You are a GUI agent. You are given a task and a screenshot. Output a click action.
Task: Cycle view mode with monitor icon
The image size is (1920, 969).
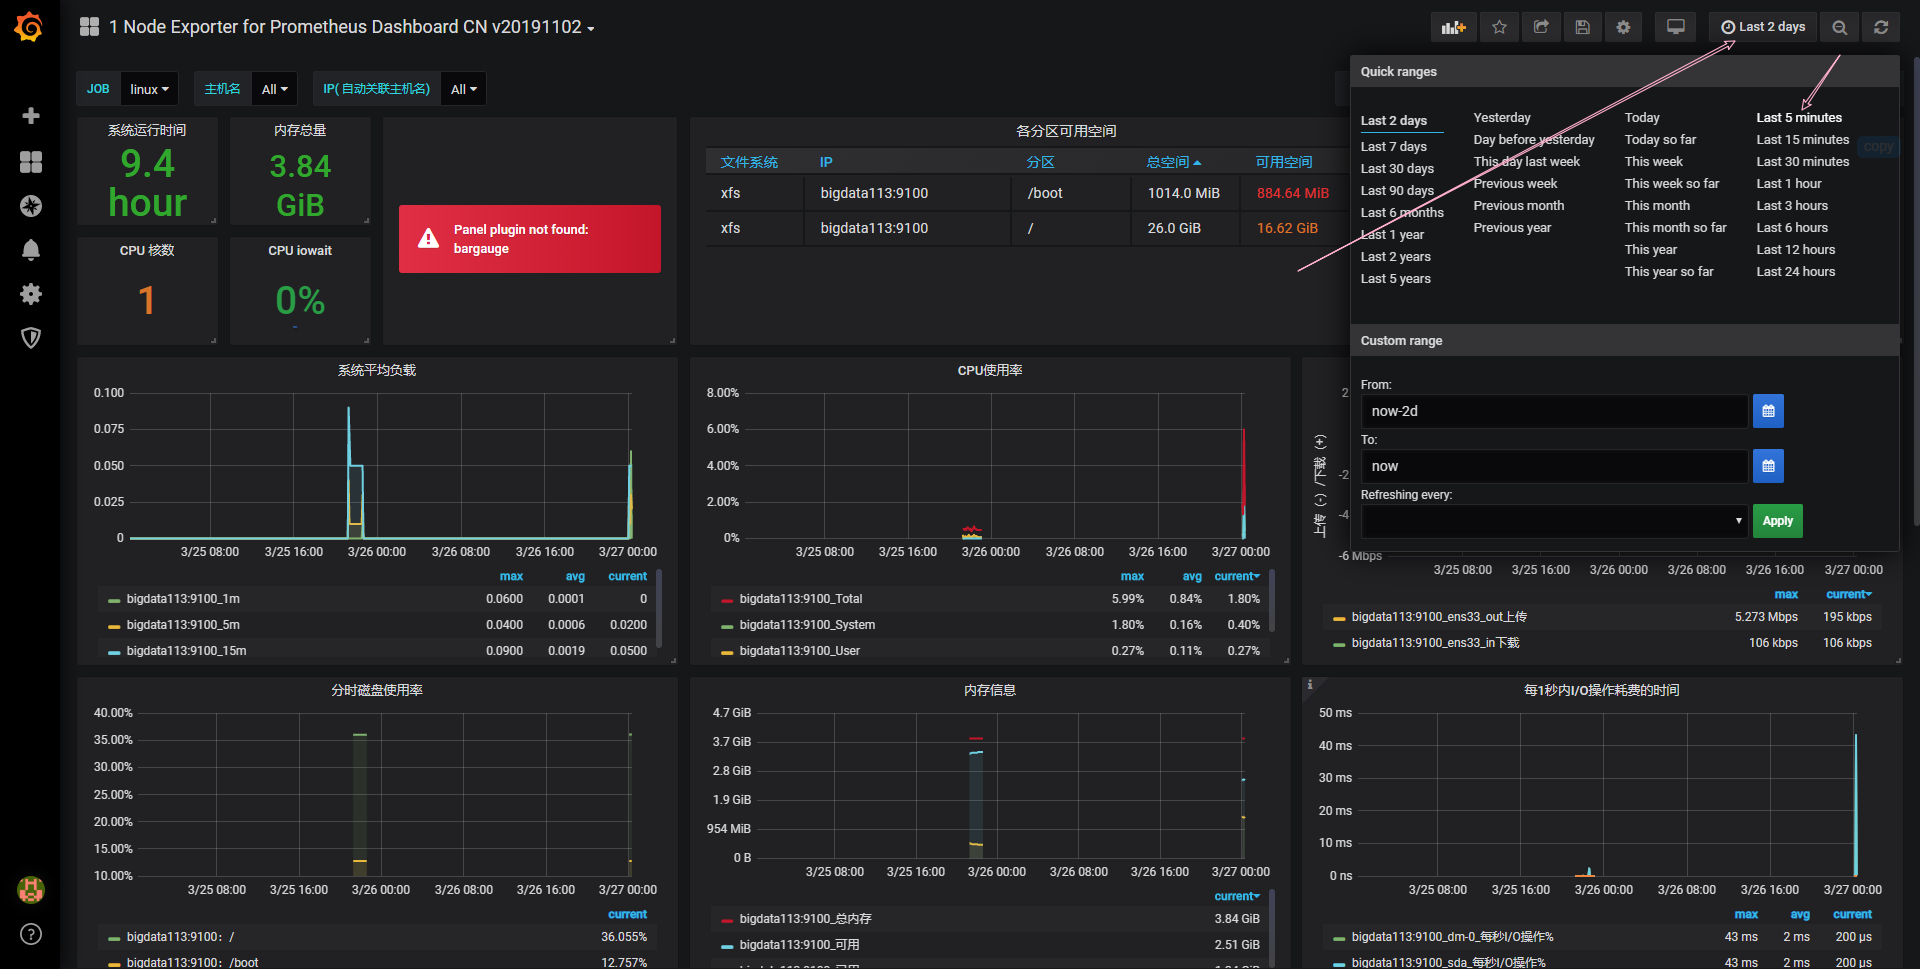pos(1676,27)
